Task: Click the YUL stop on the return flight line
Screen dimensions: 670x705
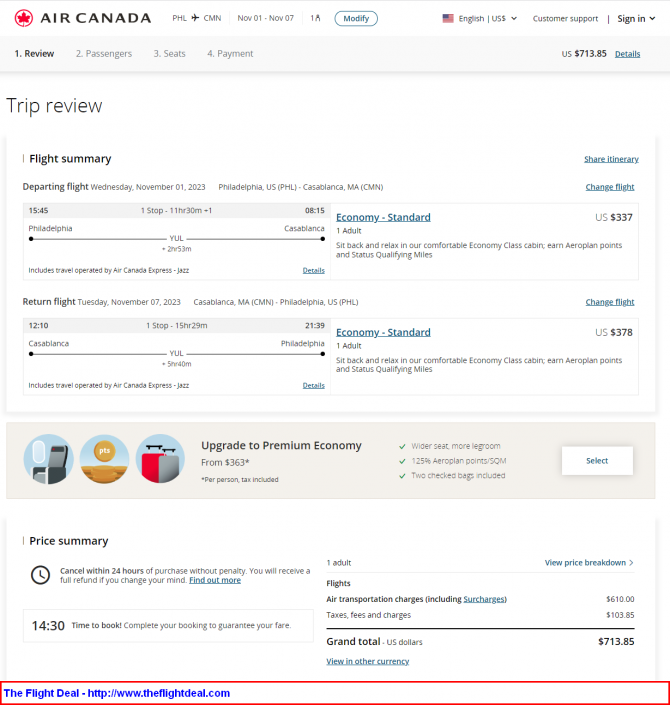Action: coord(176,353)
